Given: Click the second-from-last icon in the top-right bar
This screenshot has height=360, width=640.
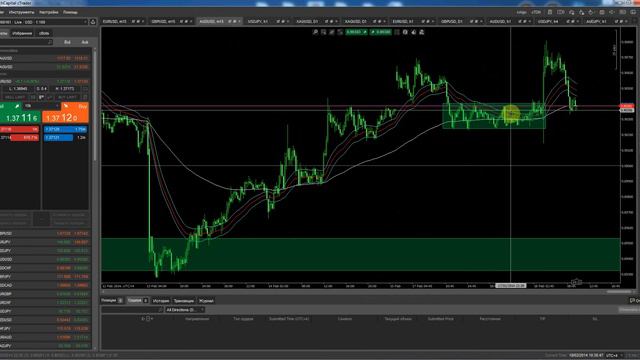Looking at the screenshot, I should [622, 12].
